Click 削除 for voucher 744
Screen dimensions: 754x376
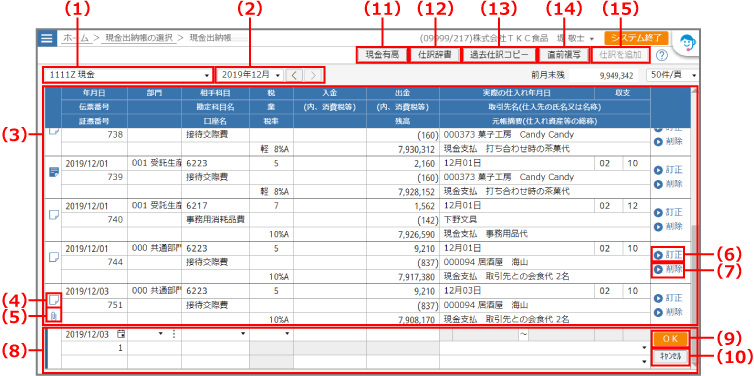coord(668,269)
